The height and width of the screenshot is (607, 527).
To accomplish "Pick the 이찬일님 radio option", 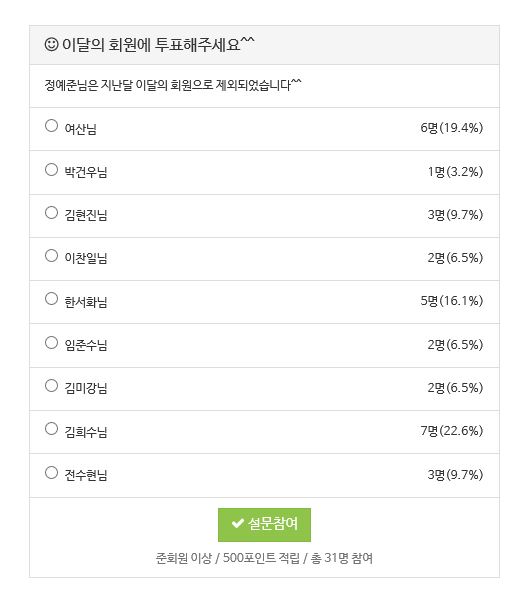I will pos(51,255).
